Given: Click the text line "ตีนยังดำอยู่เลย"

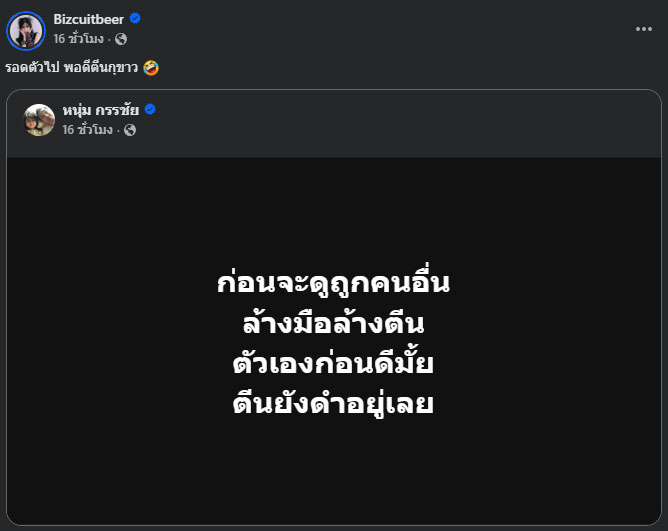Looking at the screenshot, I should [x=334, y=406].
